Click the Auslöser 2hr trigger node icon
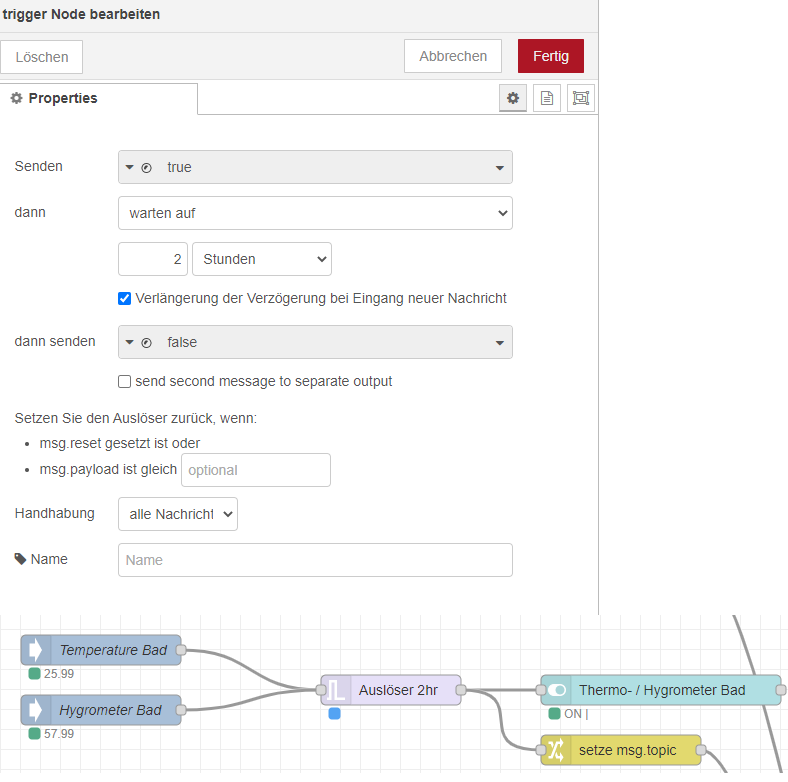 (334, 690)
